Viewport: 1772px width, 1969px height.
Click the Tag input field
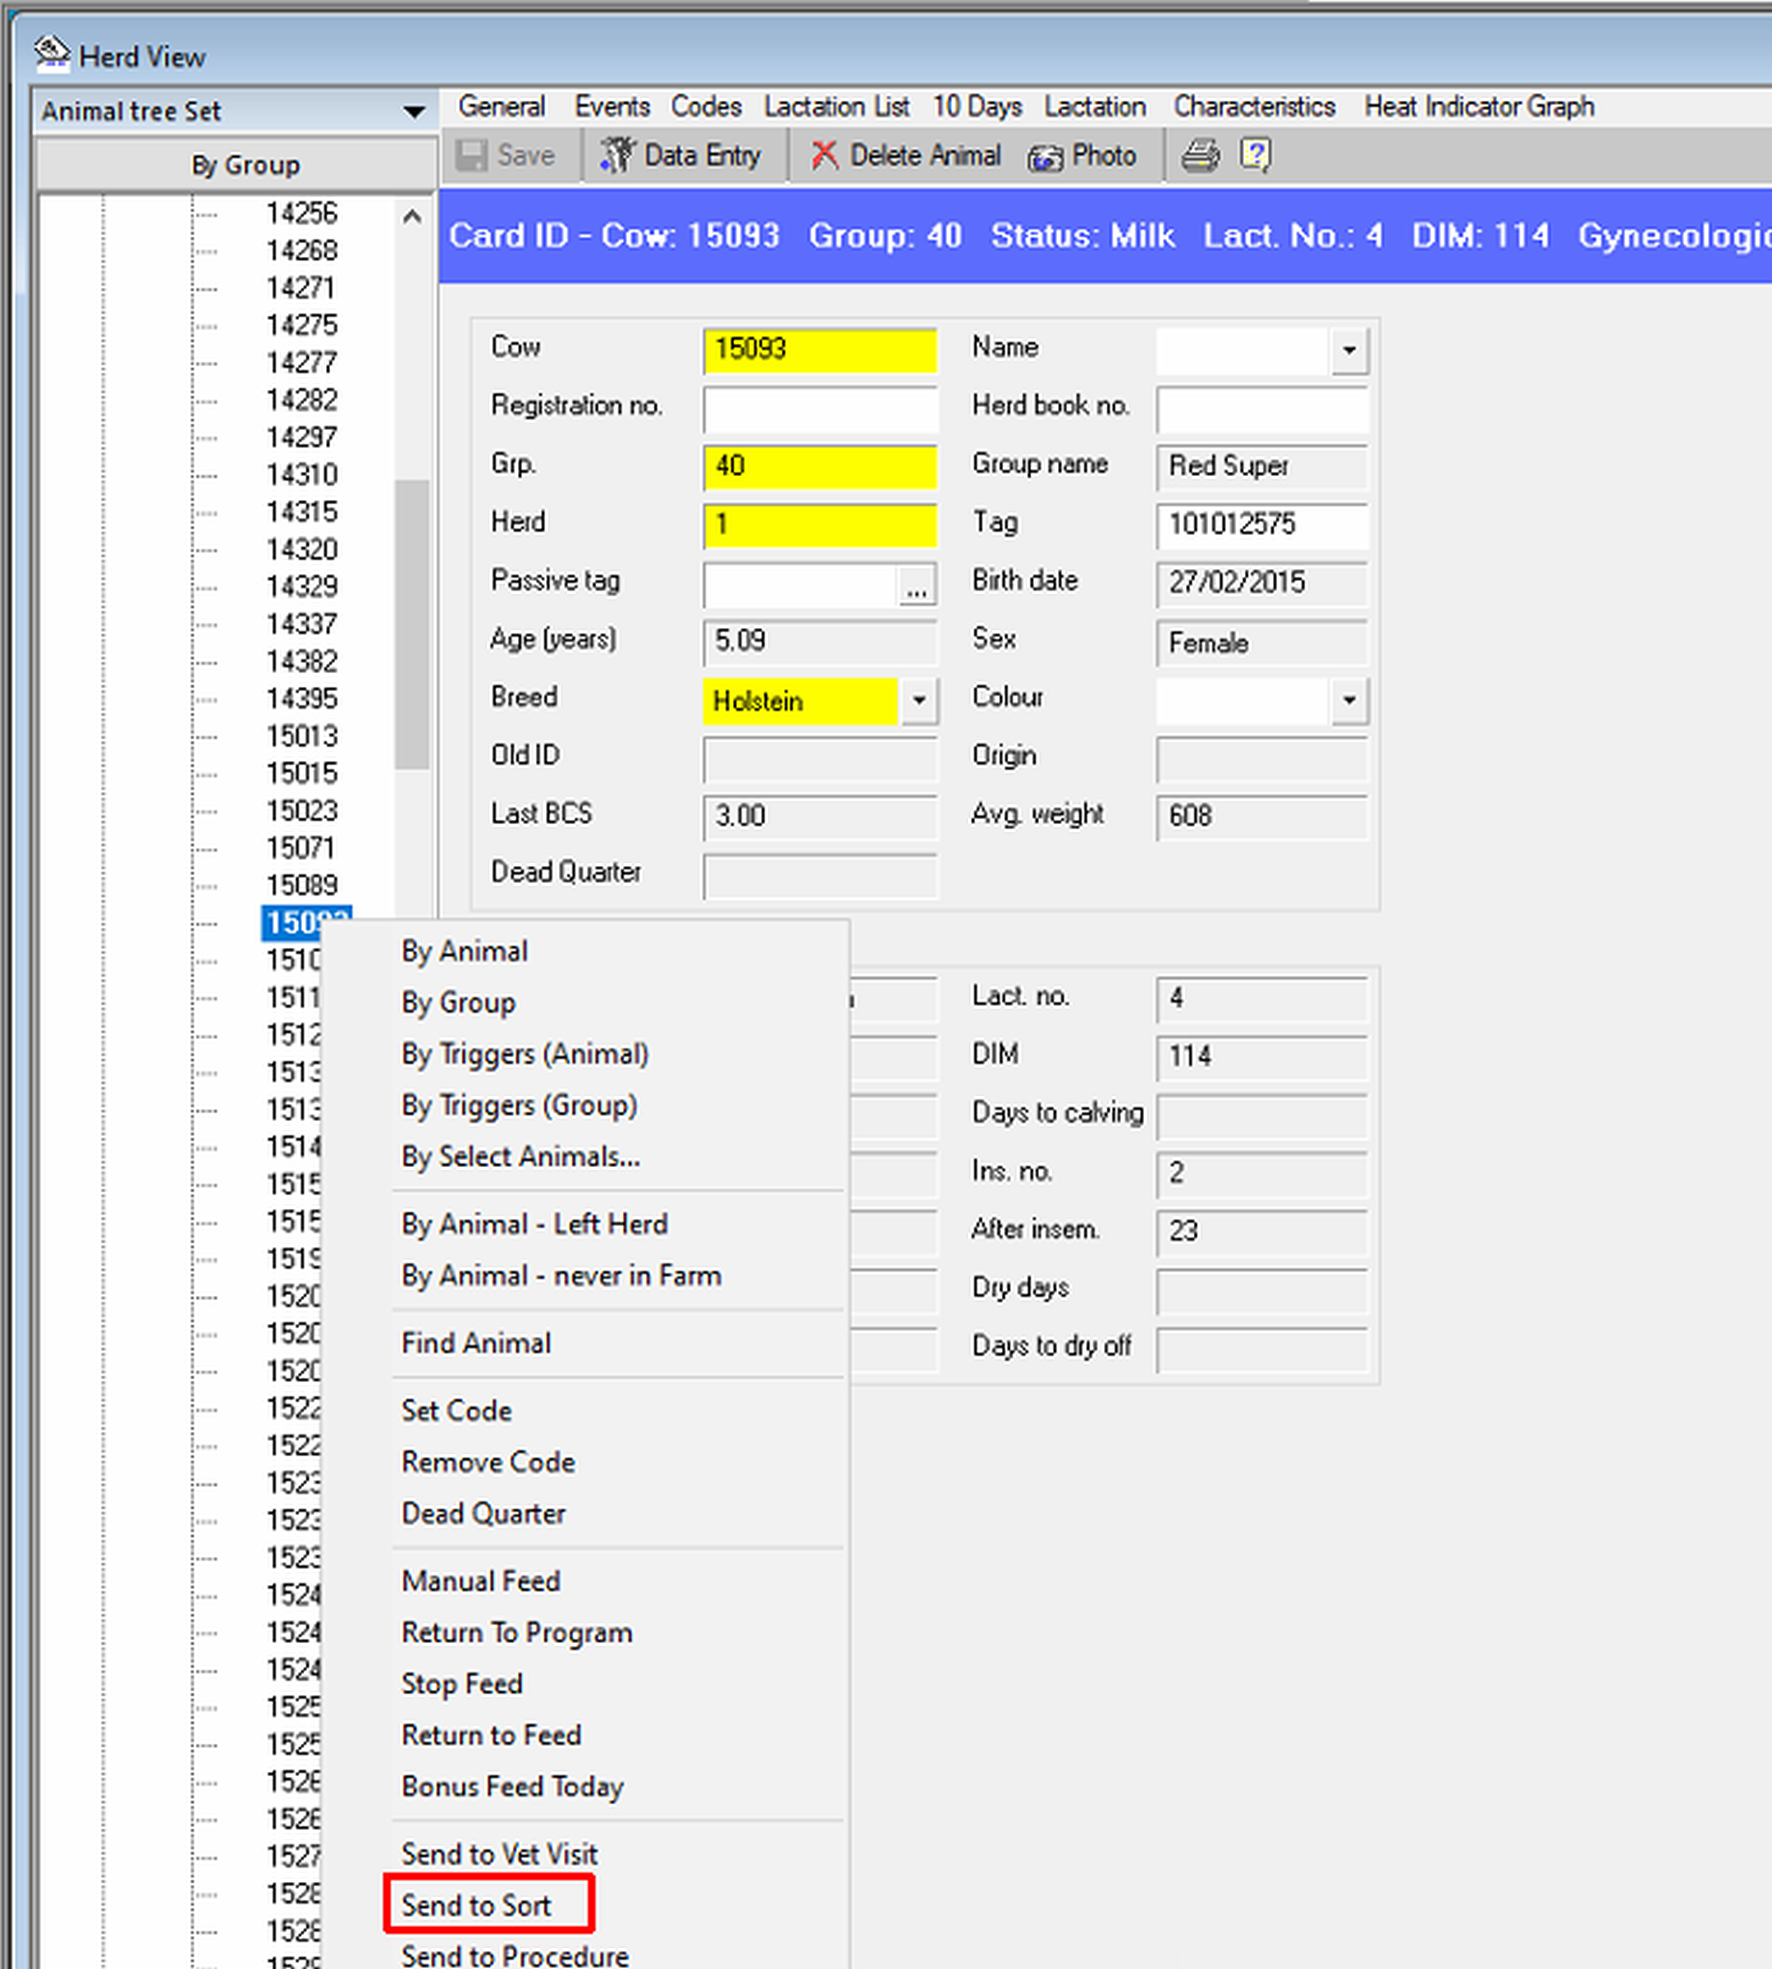1260,525
